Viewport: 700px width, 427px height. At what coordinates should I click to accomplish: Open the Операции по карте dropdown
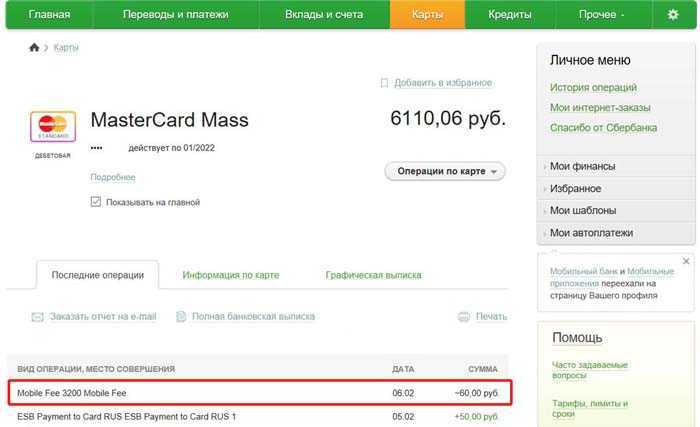pyautogui.click(x=445, y=171)
